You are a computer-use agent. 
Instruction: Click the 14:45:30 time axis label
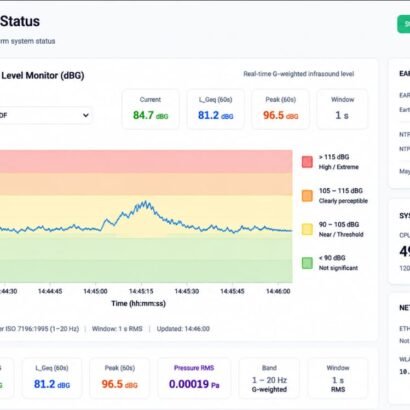187,291
